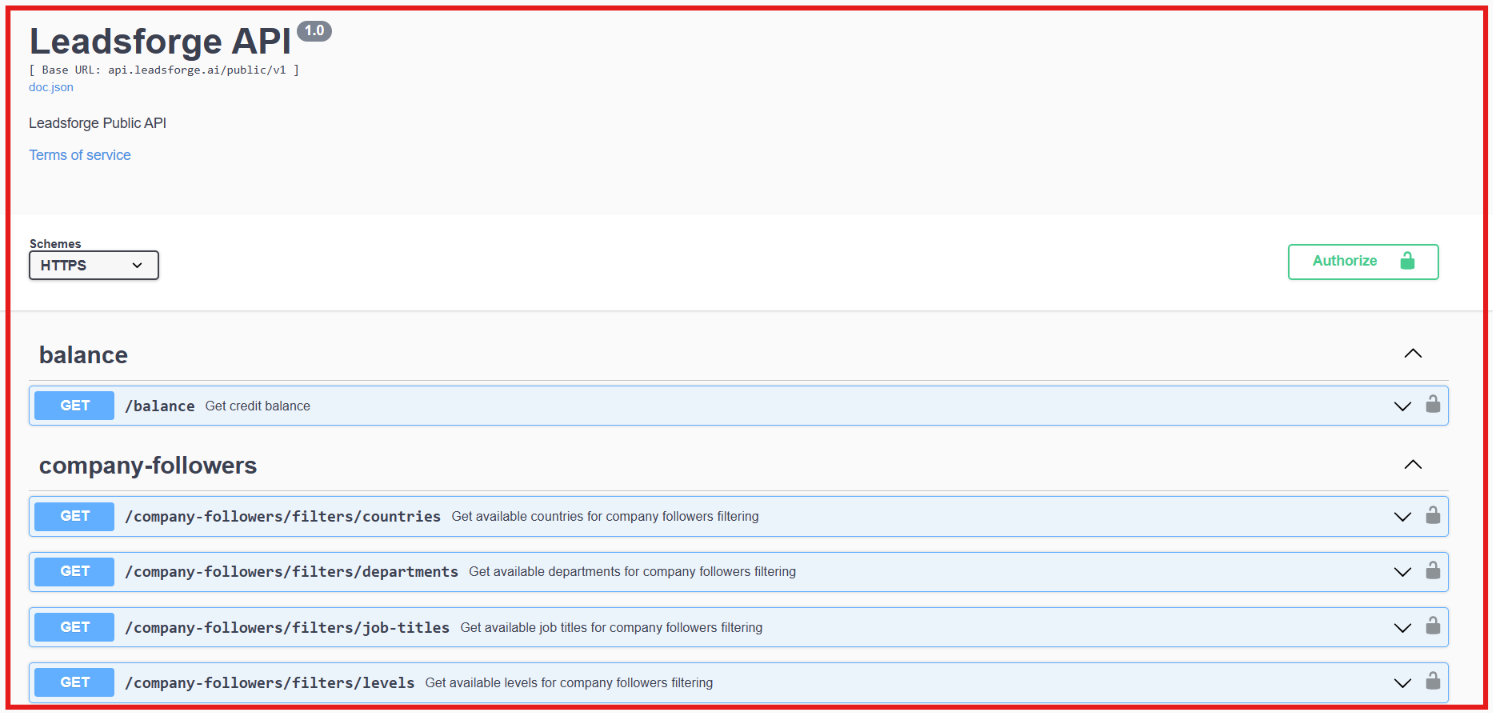The width and height of the screenshot is (1493, 713).
Task: Click lock icon on filters/levels endpoint
Action: pos(1432,682)
